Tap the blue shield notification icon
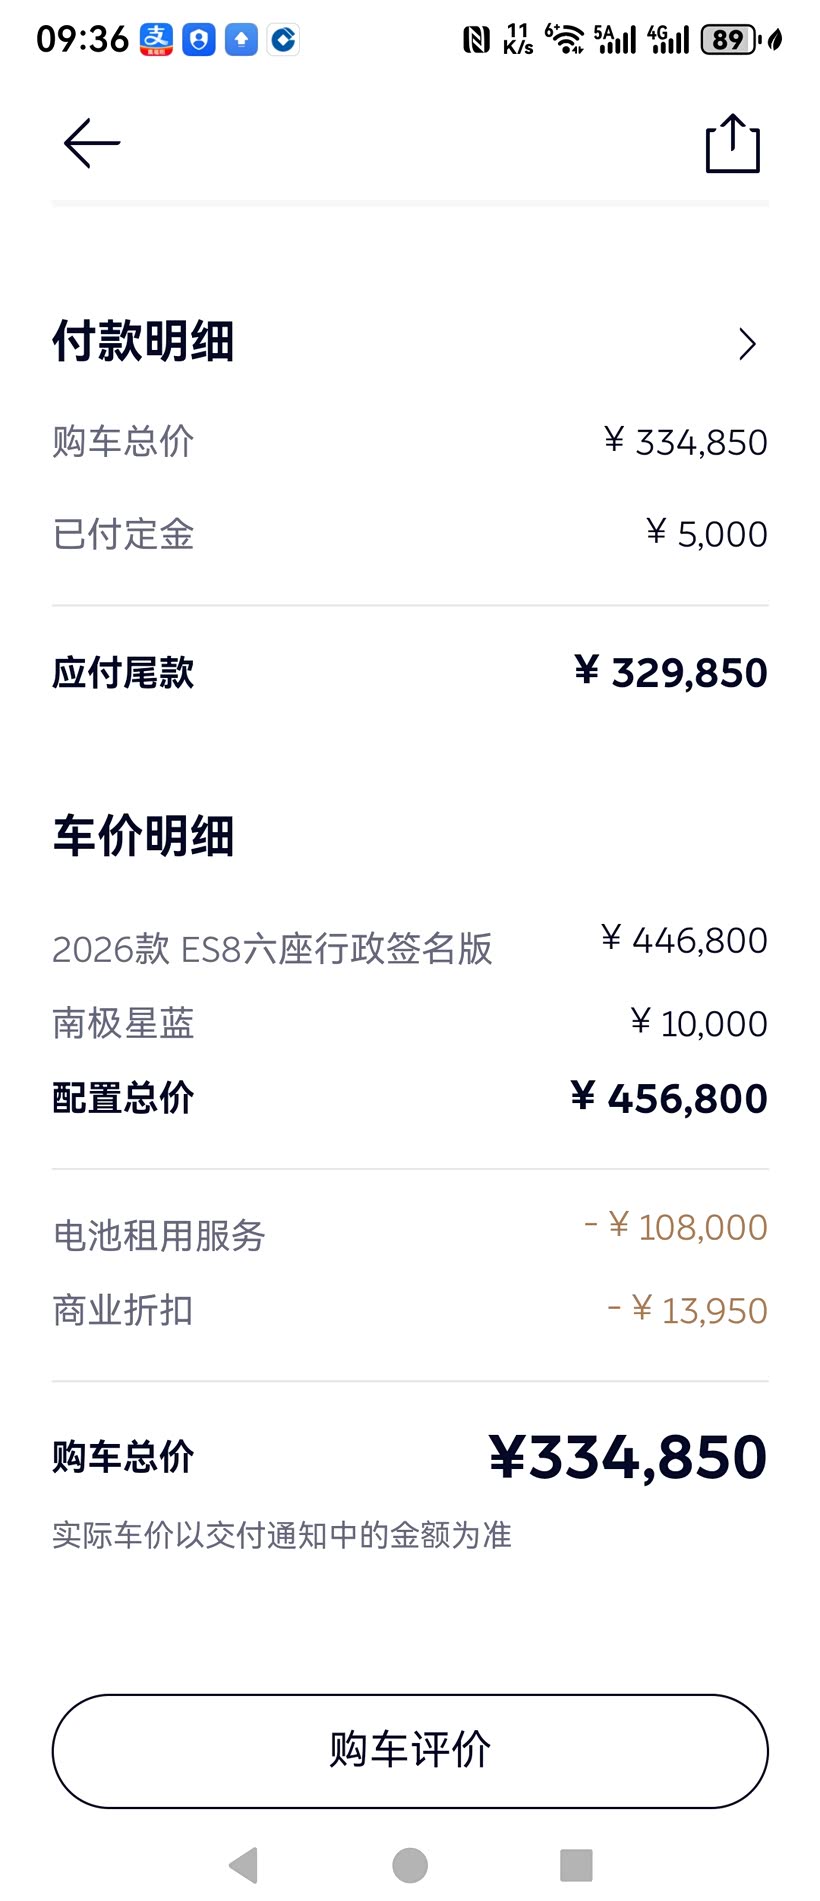This screenshot has width=820, height=1901. point(199,39)
